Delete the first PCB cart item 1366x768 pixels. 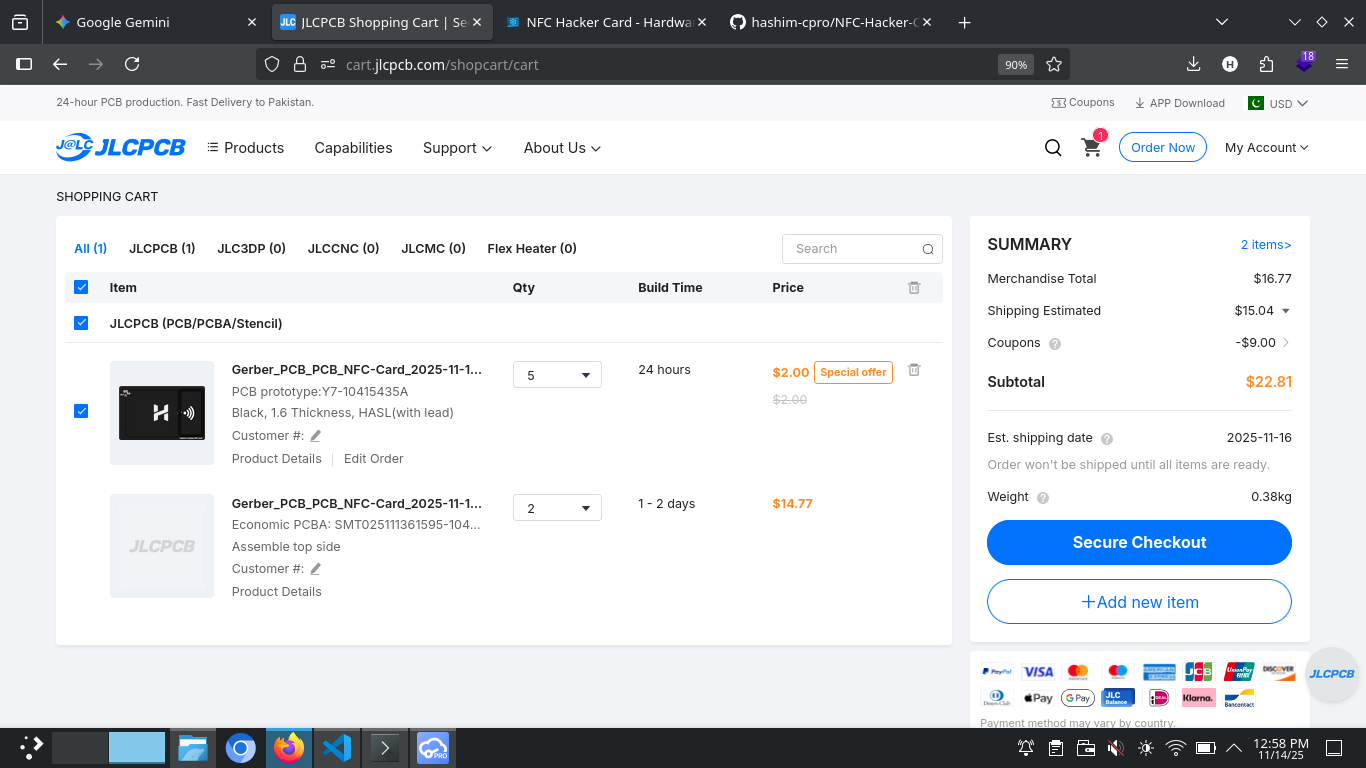point(913,370)
